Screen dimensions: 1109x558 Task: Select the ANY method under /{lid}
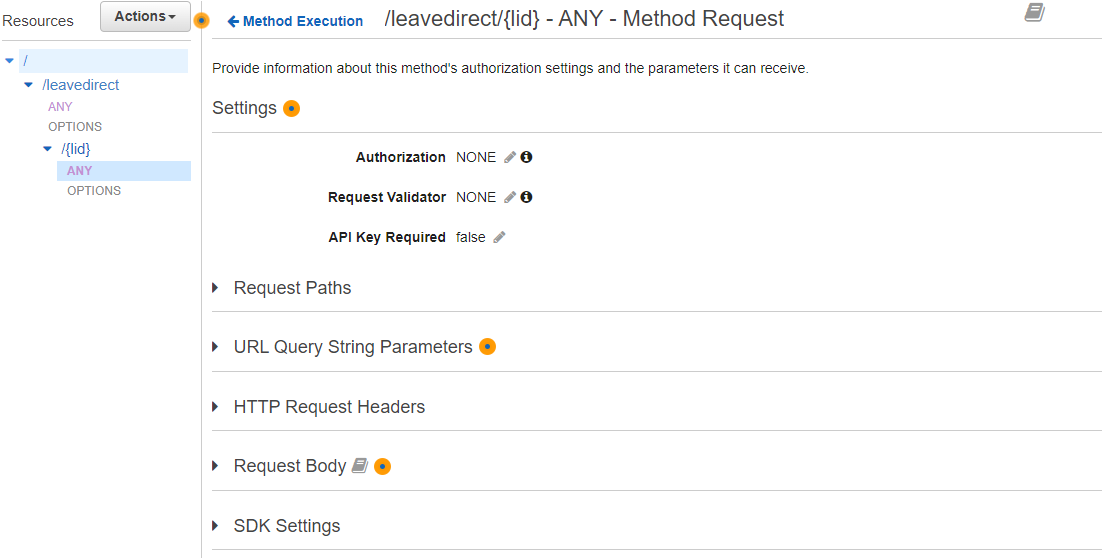124,170
